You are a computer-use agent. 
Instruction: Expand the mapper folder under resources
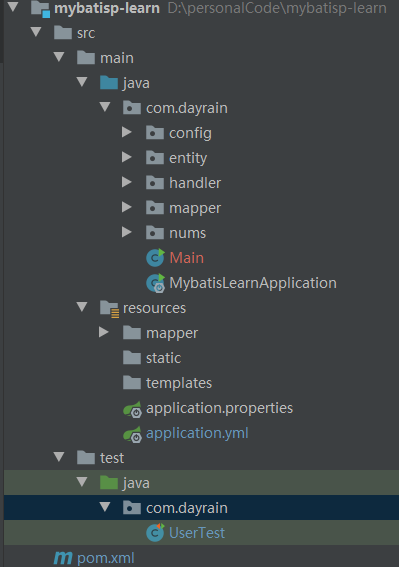(x=103, y=332)
